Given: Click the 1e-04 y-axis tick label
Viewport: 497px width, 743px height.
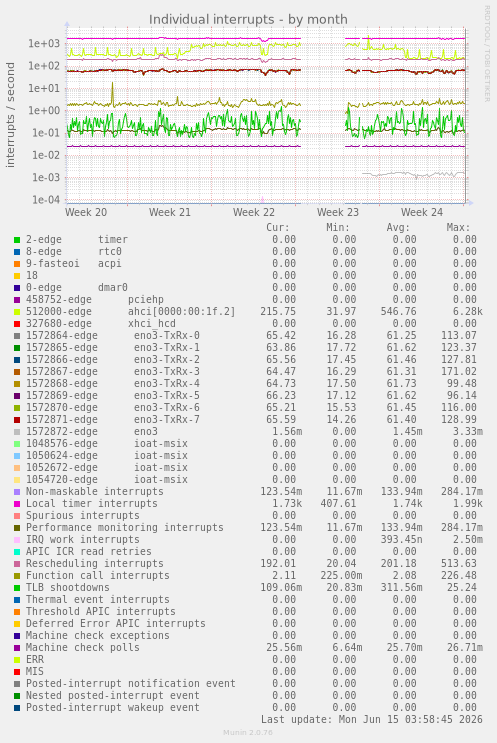Looking at the screenshot, I should coord(46,200).
